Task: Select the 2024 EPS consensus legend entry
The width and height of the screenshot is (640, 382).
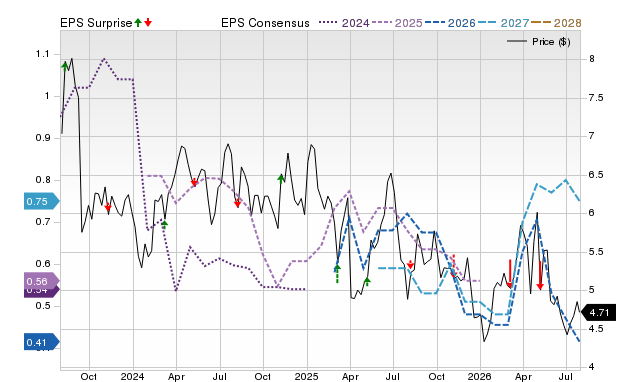Action: 344,23
